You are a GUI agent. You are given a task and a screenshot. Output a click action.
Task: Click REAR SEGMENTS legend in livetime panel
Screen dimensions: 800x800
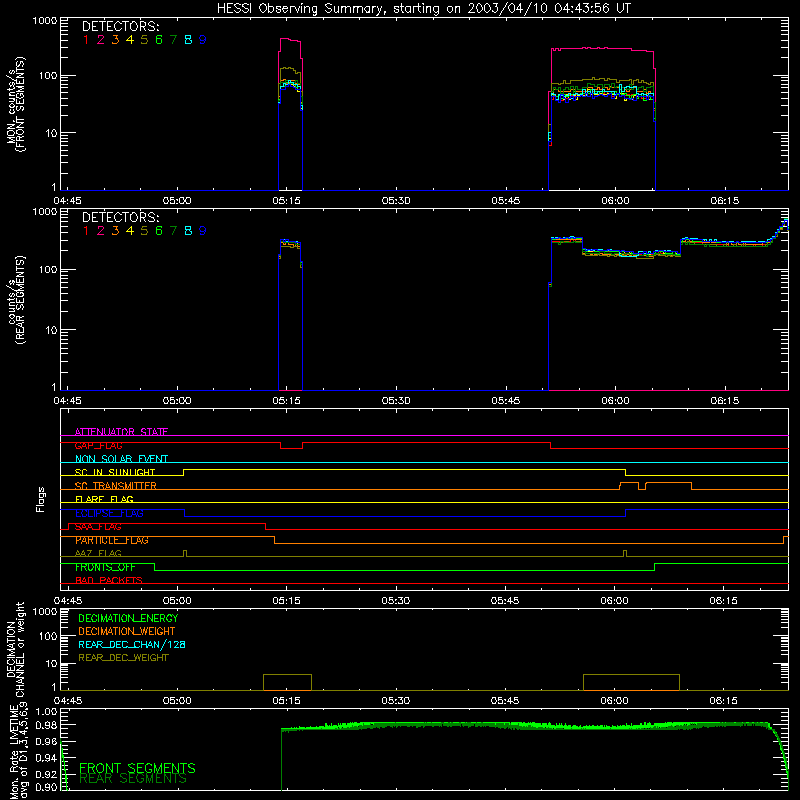click(x=133, y=779)
